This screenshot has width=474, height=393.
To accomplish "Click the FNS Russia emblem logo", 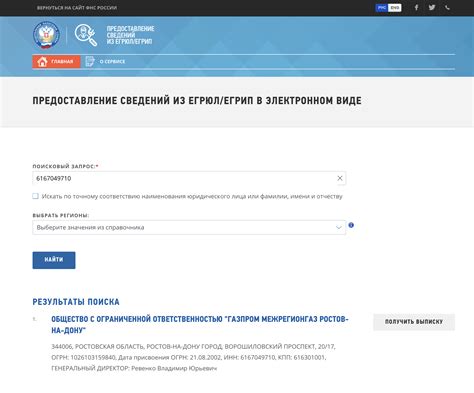I will [x=46, y=35].
